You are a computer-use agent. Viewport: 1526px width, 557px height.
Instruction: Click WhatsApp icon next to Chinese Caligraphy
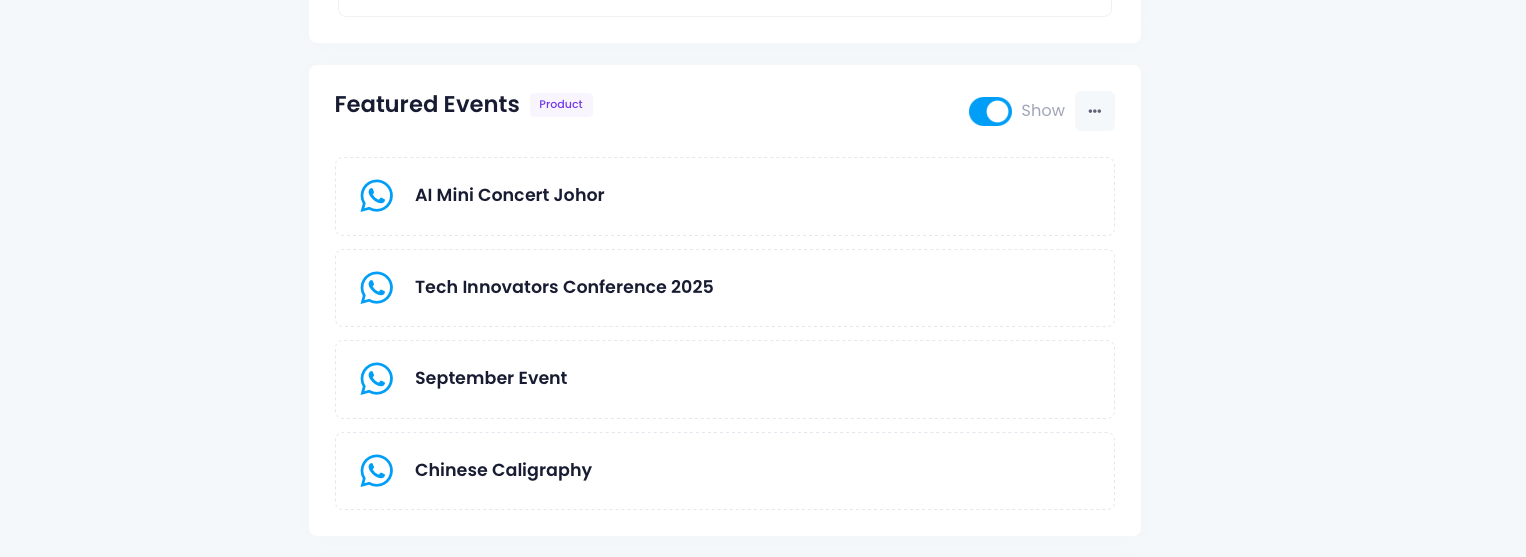tap(376, 471)
